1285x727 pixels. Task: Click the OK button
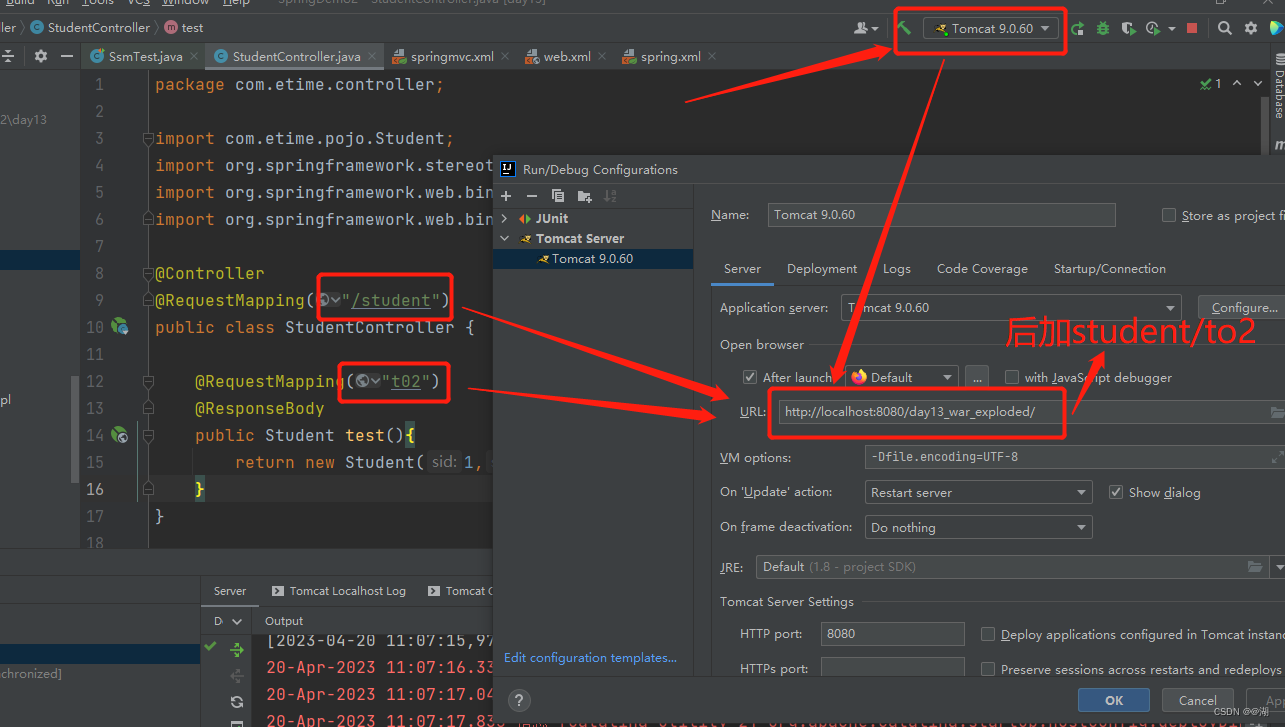[x=1114, y=700]
